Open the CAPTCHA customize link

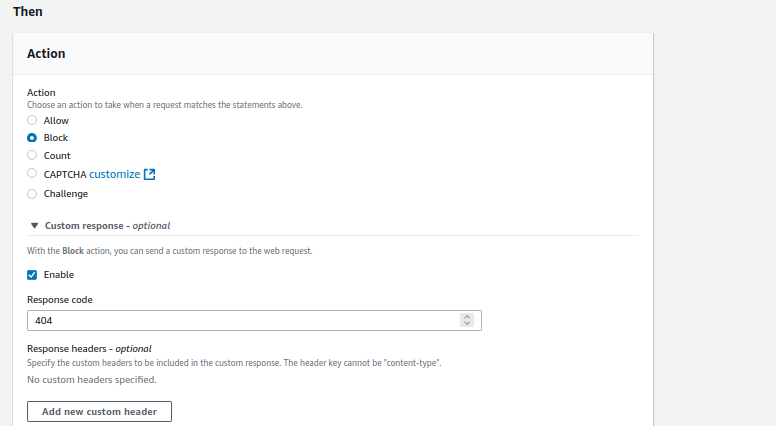pos(114,174)
